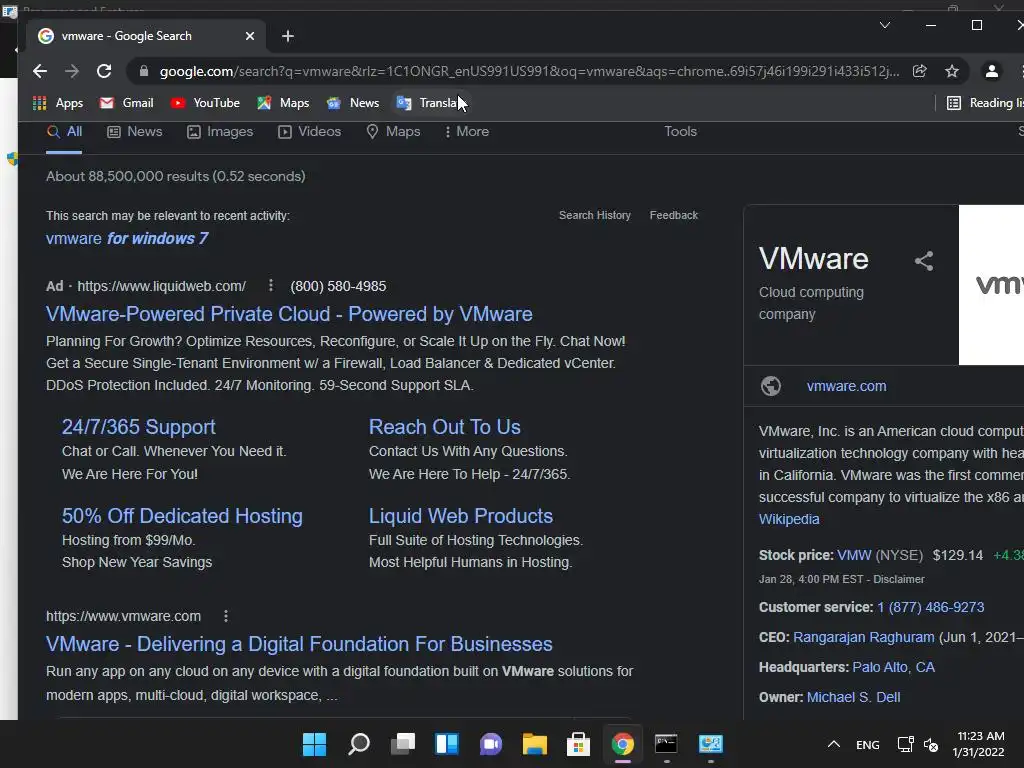Close the vmware Google Search tab
This screenshot has width=1024, height=768.
[x=249, y=36]
